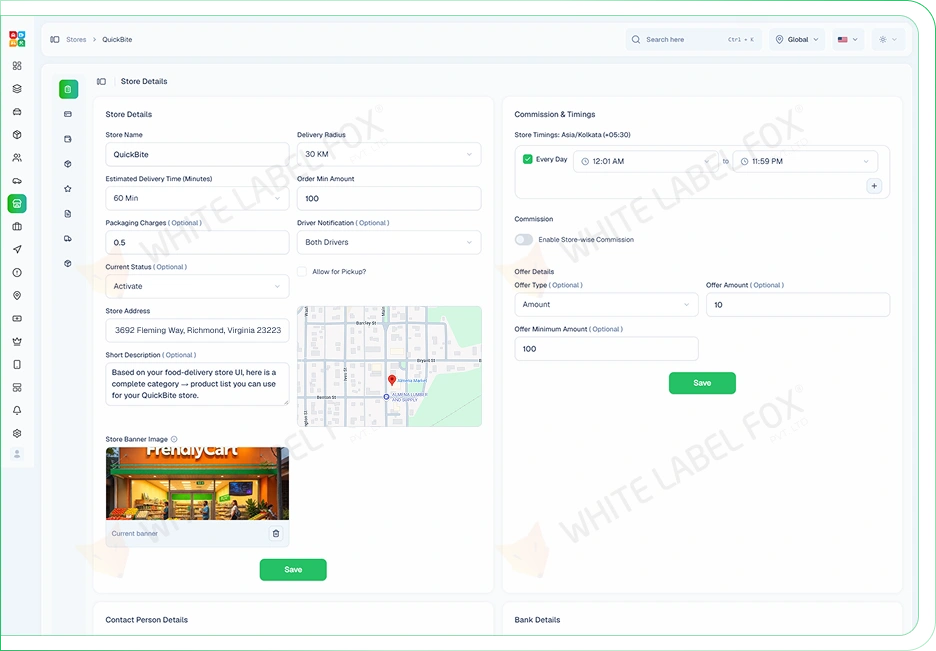Click the Bank Details heading
Viewport: 936px width, 651px height.
point(537,620)
